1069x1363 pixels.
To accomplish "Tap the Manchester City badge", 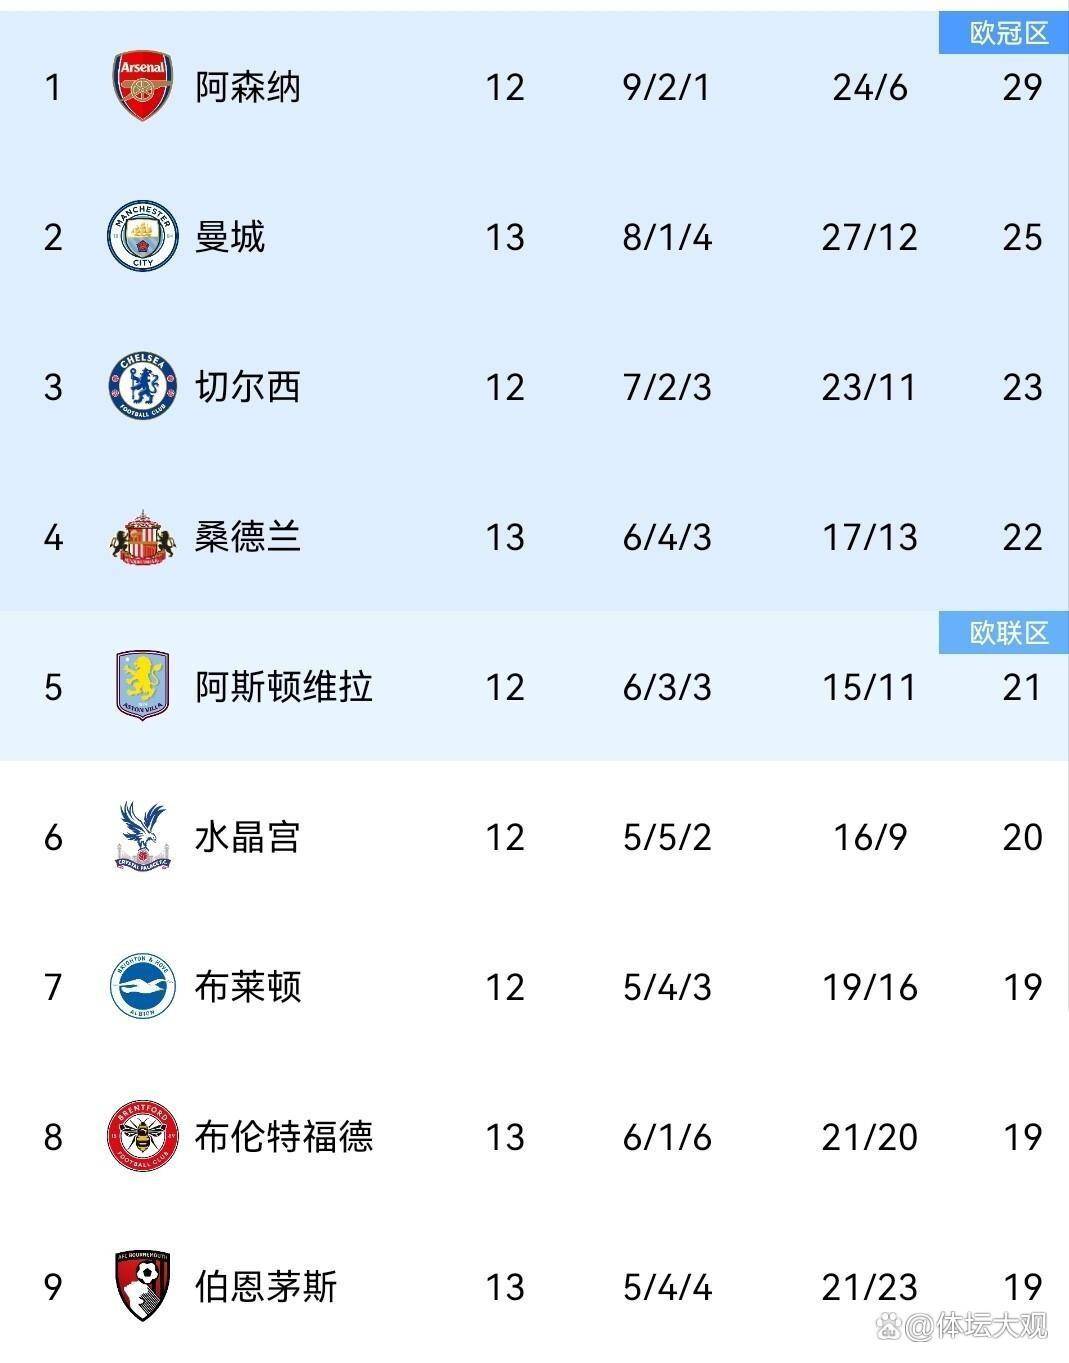I will 143,237.
